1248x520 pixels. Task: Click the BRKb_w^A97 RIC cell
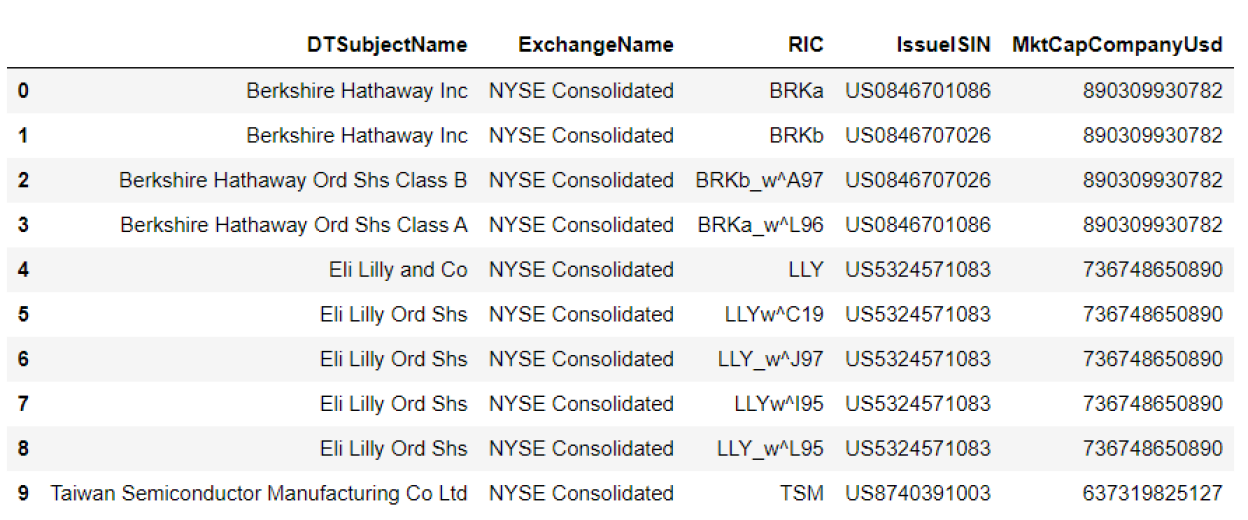(x=759, y=181)
